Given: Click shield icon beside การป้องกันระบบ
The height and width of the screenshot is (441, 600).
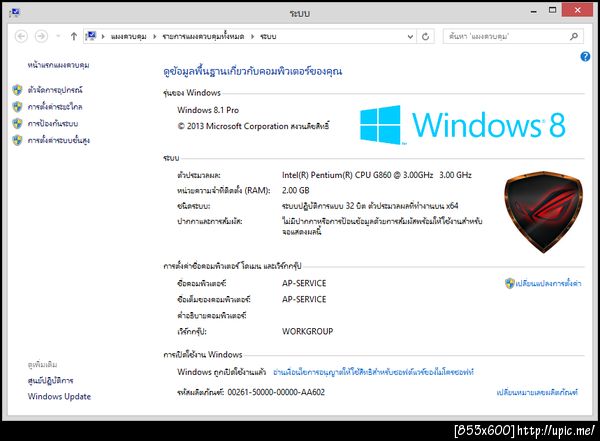Looking at the screenshot, I should tap(17, 124).
